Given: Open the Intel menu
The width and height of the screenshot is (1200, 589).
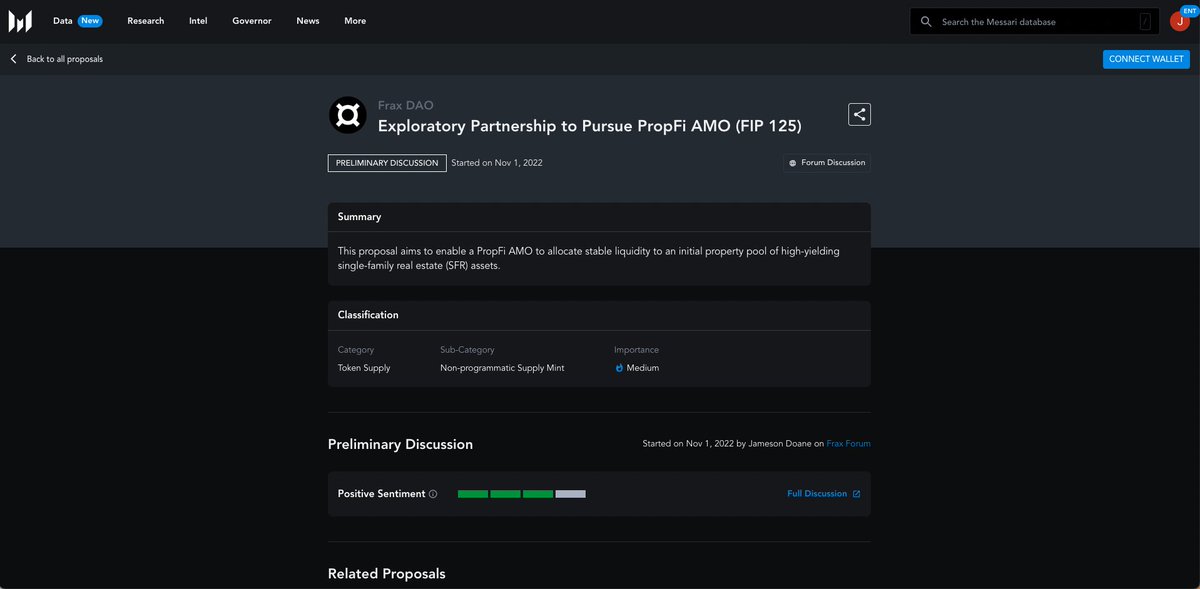Looking at the screenshot, I should point(198,21).
